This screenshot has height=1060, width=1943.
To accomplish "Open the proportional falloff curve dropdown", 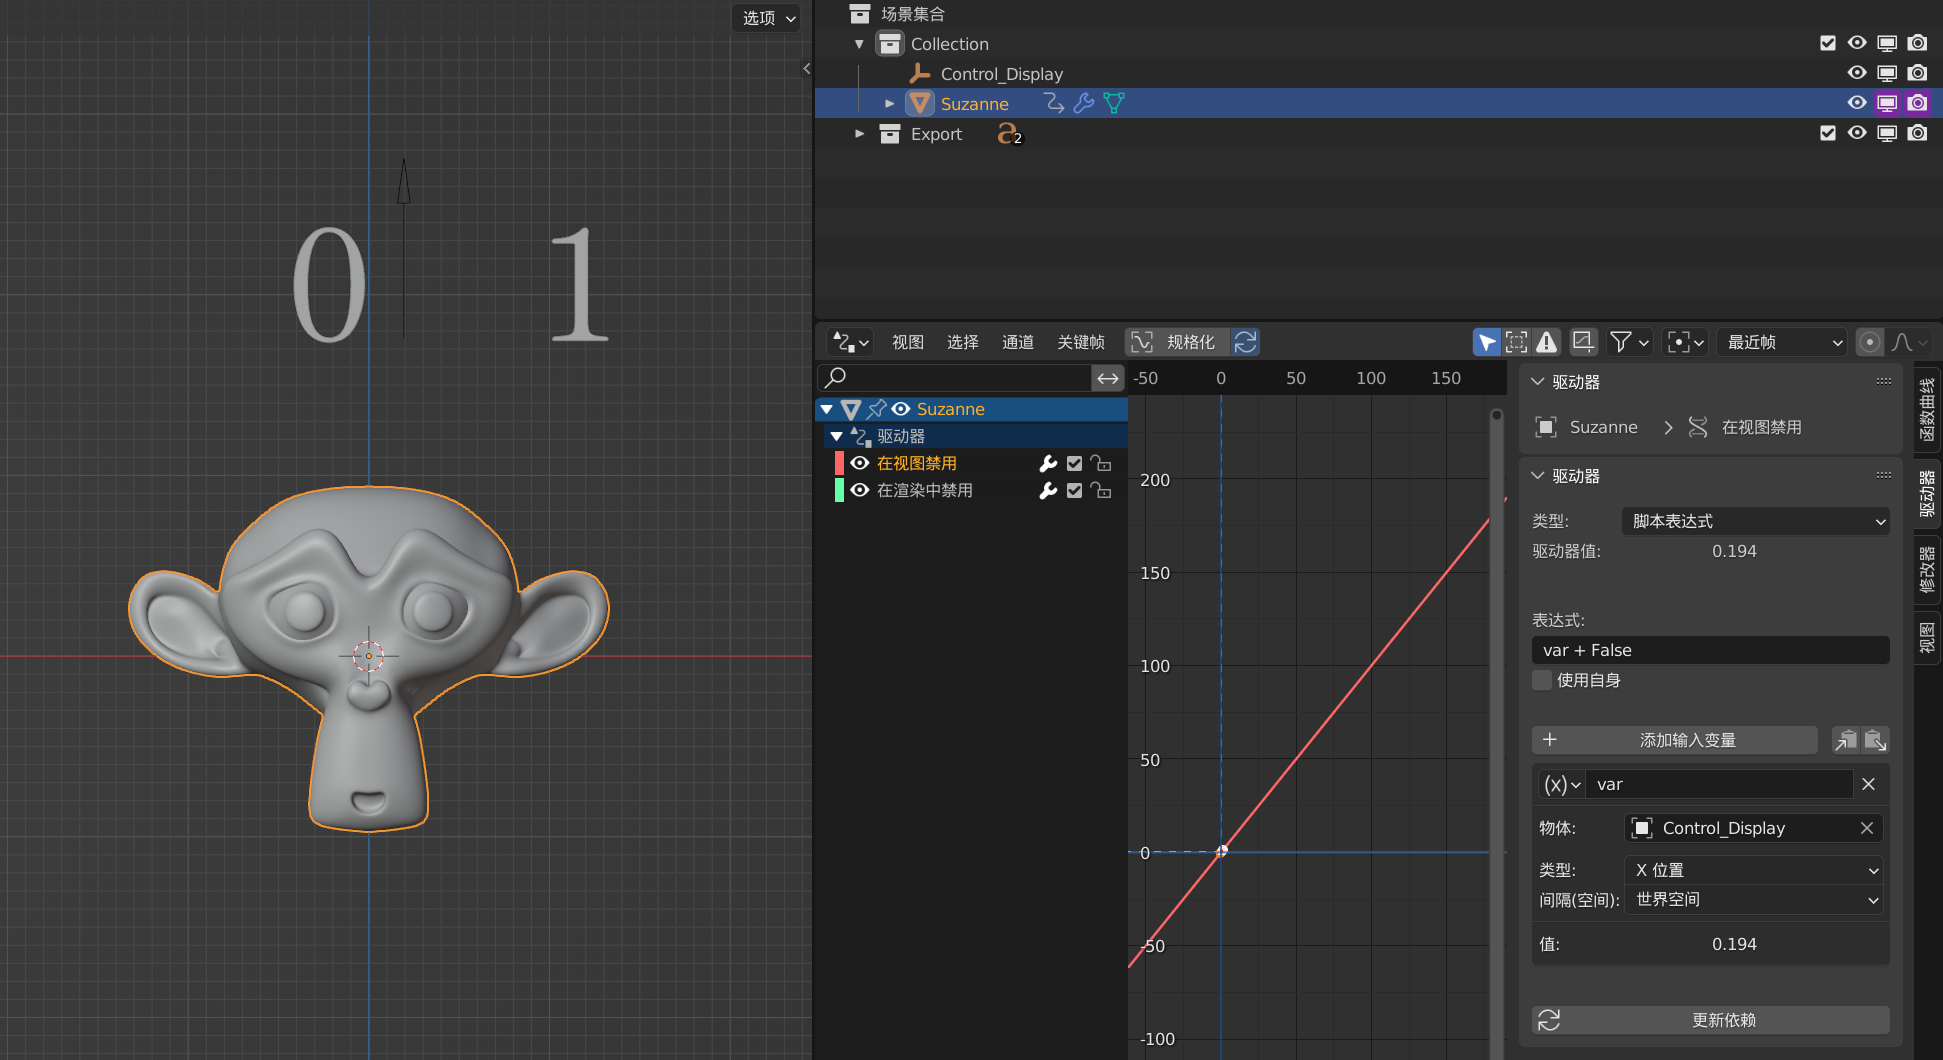I will 1909,342.
